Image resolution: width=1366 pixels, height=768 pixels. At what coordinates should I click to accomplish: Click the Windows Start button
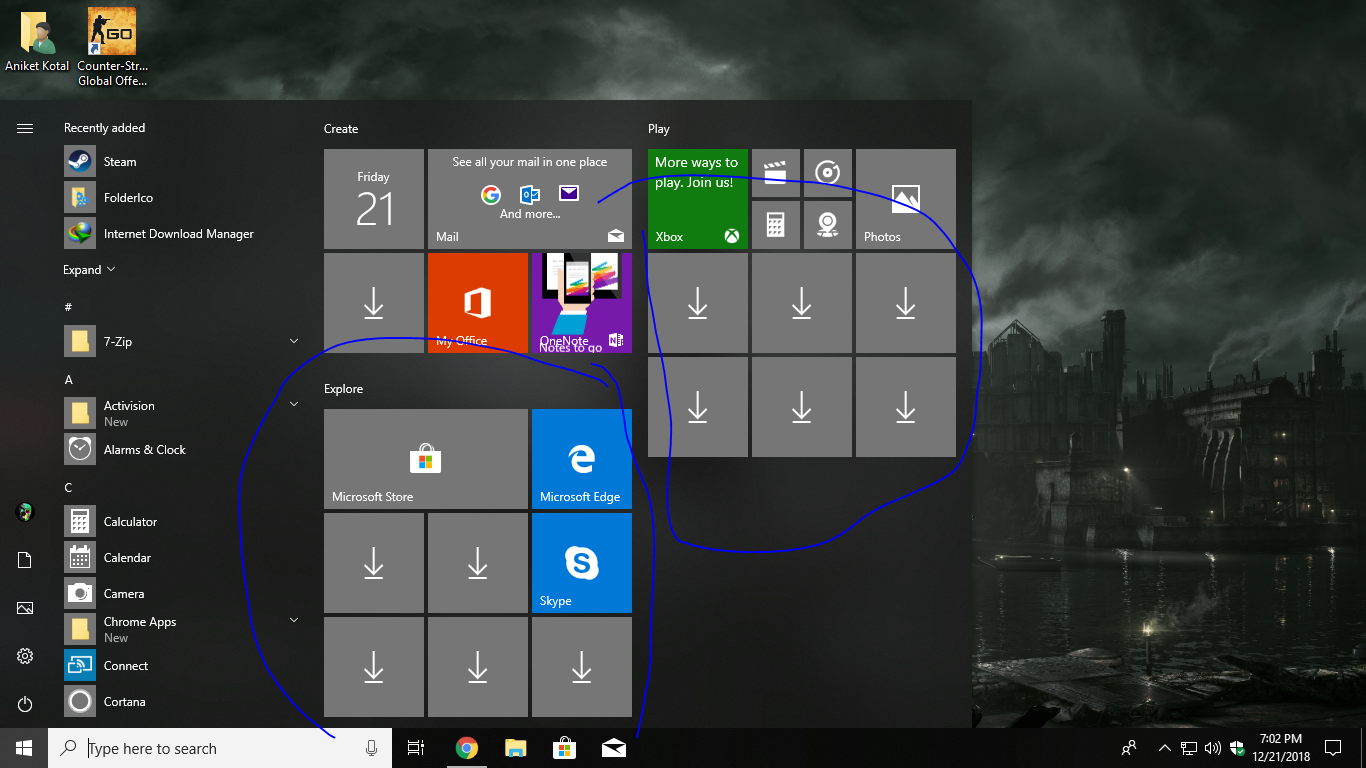[x=24, y=748]
